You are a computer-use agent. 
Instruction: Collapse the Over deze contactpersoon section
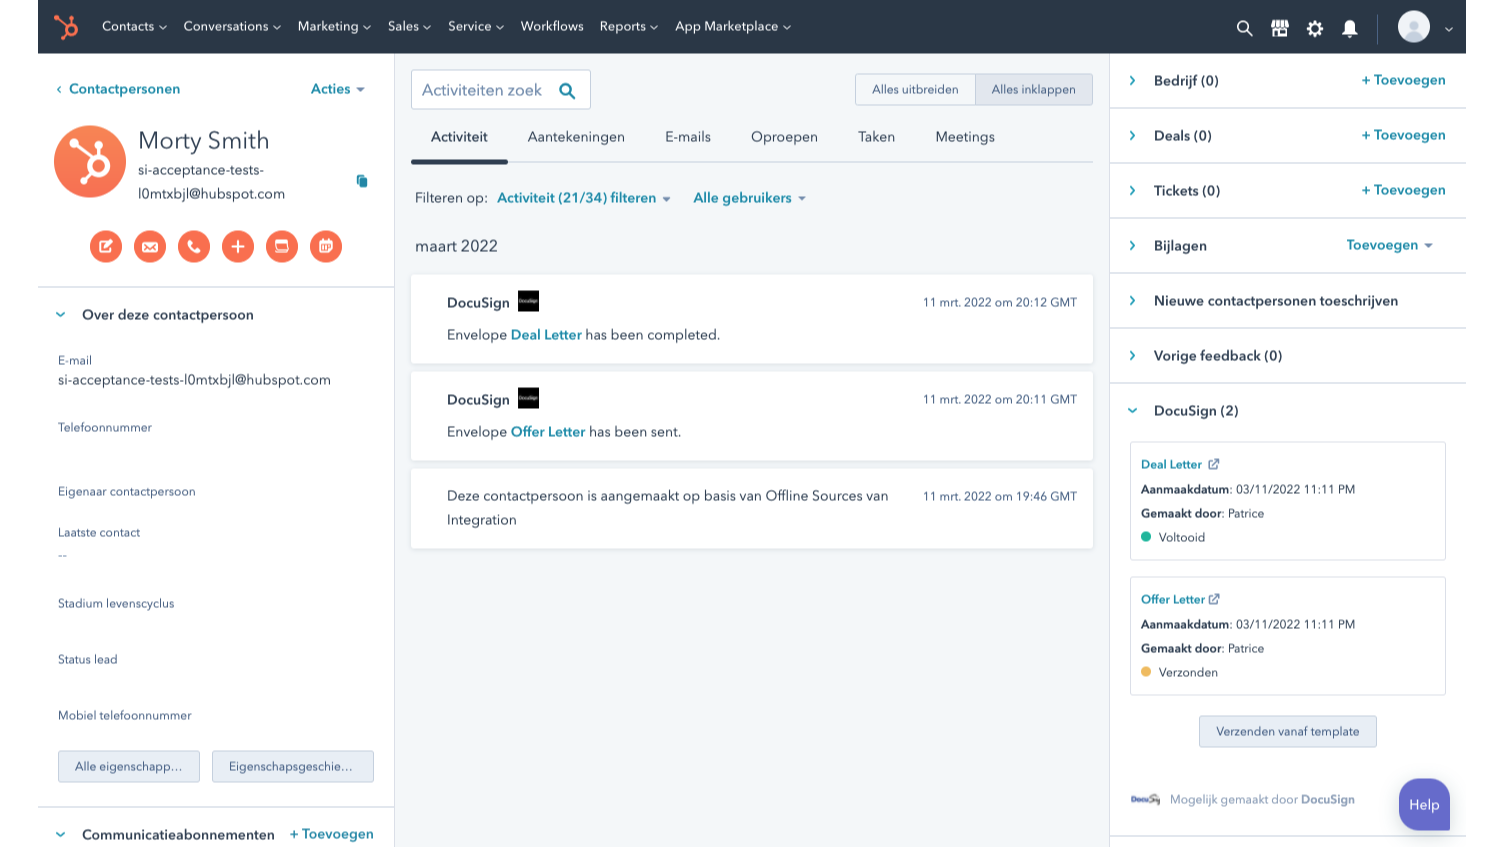coord(61,315)
